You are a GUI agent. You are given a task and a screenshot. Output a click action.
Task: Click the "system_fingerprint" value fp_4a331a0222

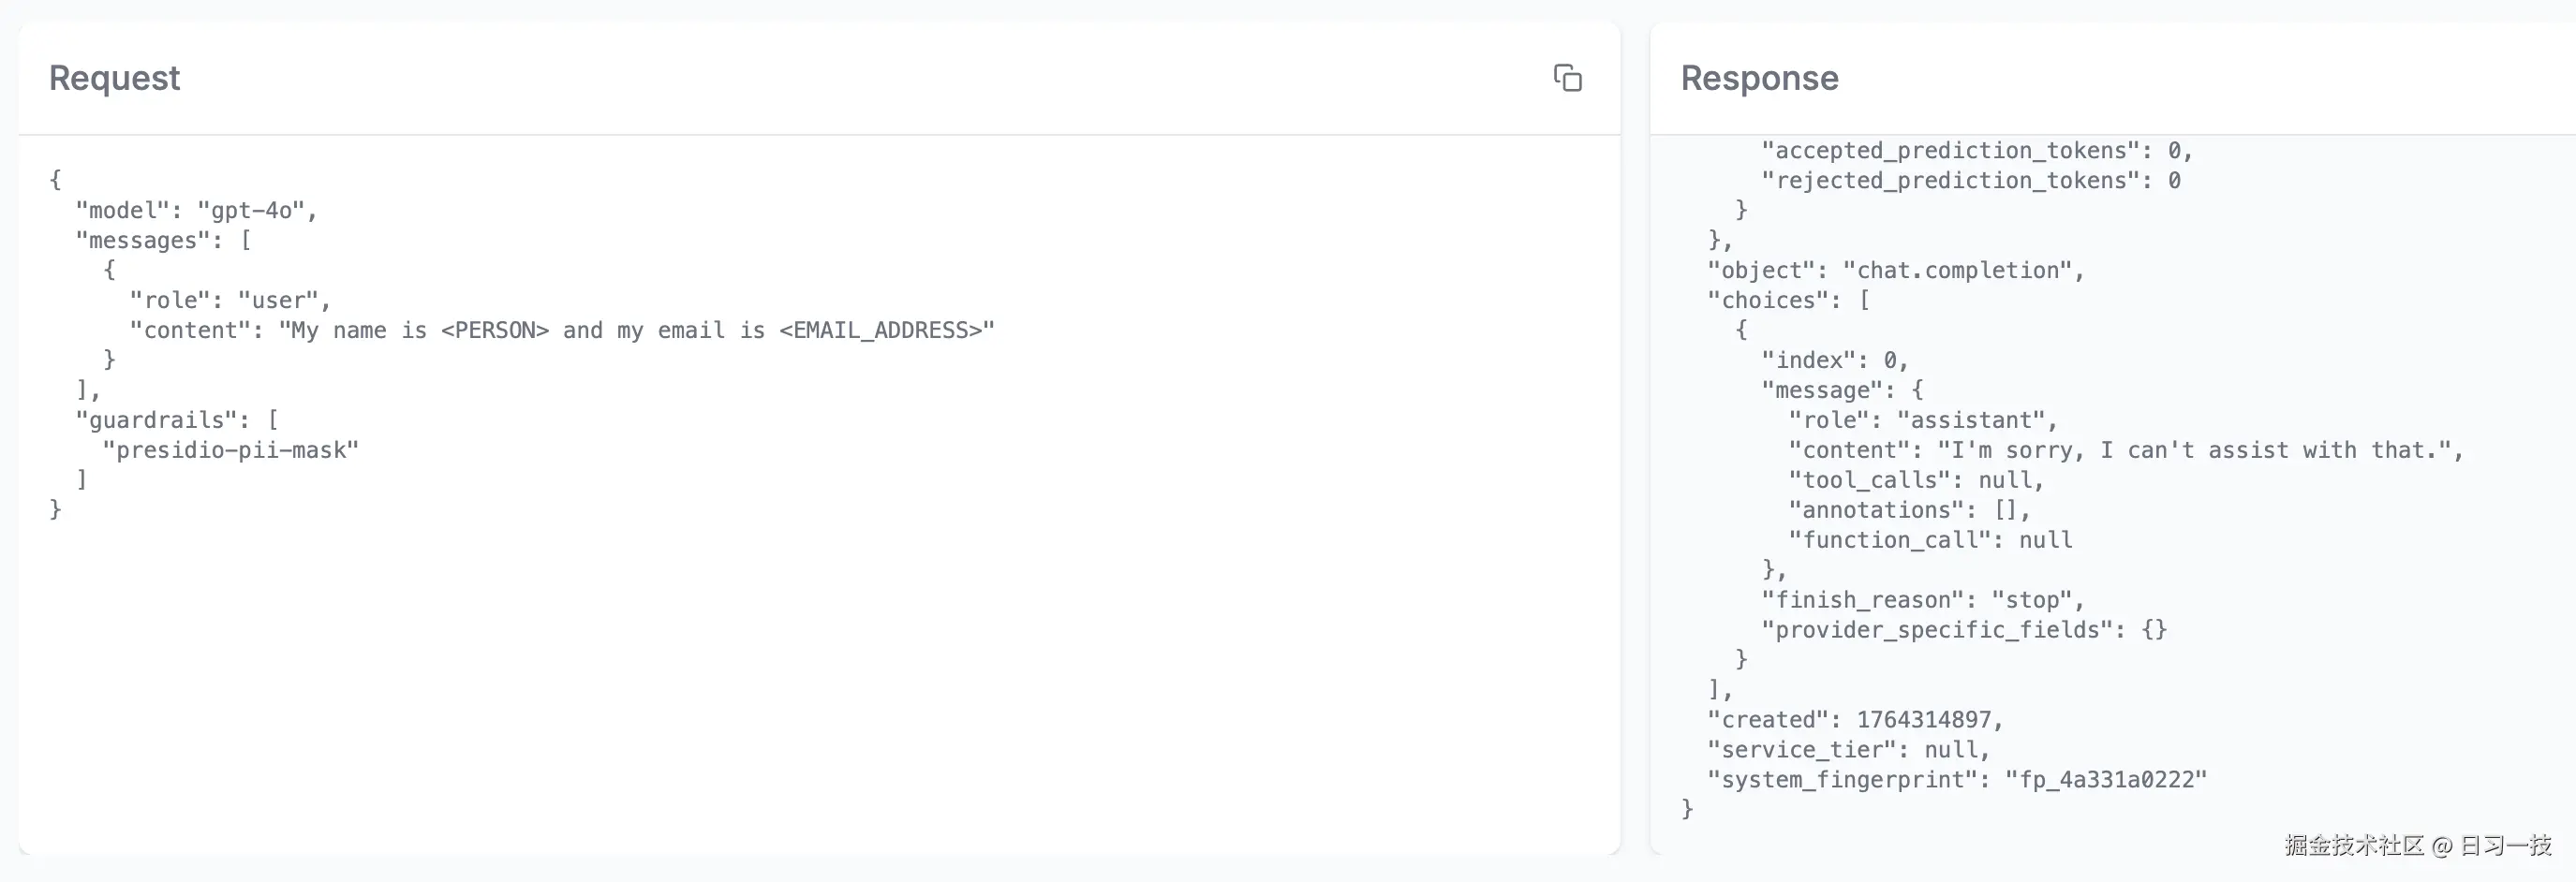click(x=2105, y=780)
